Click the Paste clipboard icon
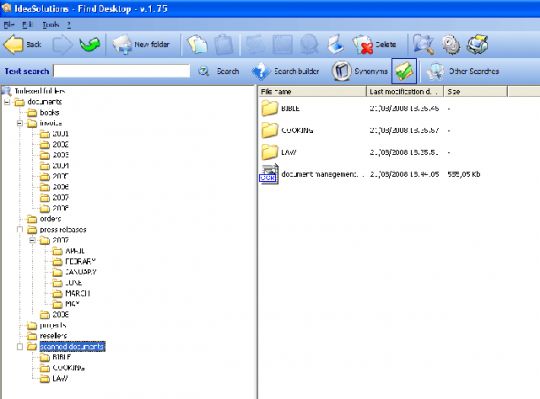 [224, 44]
